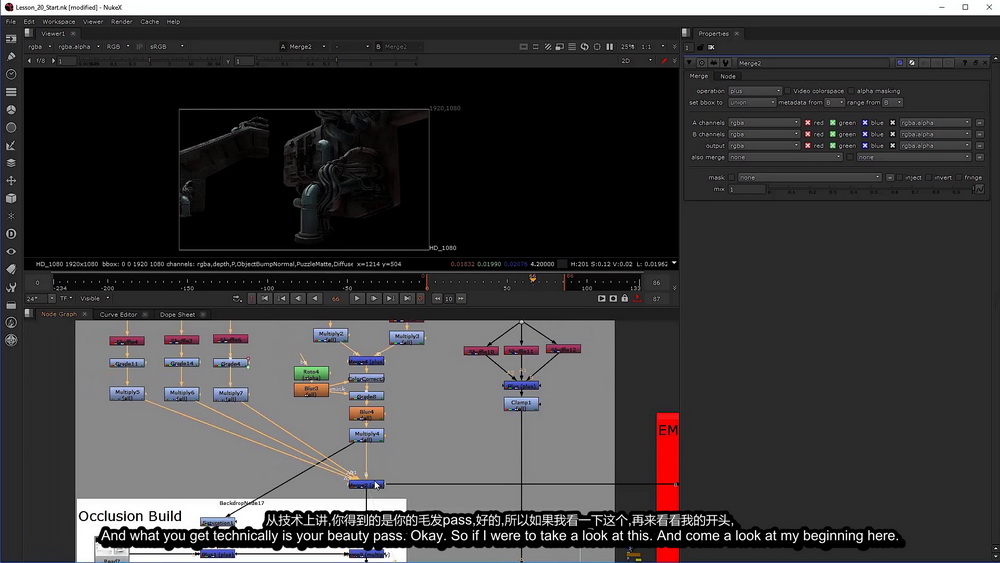Open the Keyer nodes icon
The width and height of the screenshot is (1000, 563).
tap(11, 145)
